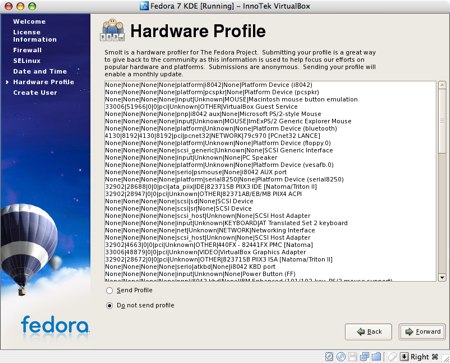Click the line 'Platform Device (serial8250)'
The height and width of the screenshot is (363, 450).
point(224,179)
